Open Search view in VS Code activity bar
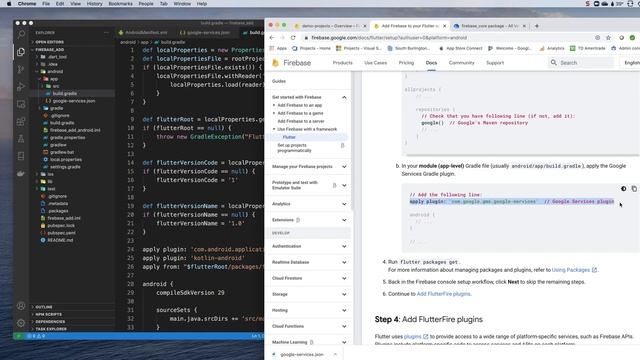This screenshot has width=640, height=360. click(x=21, y=35)
